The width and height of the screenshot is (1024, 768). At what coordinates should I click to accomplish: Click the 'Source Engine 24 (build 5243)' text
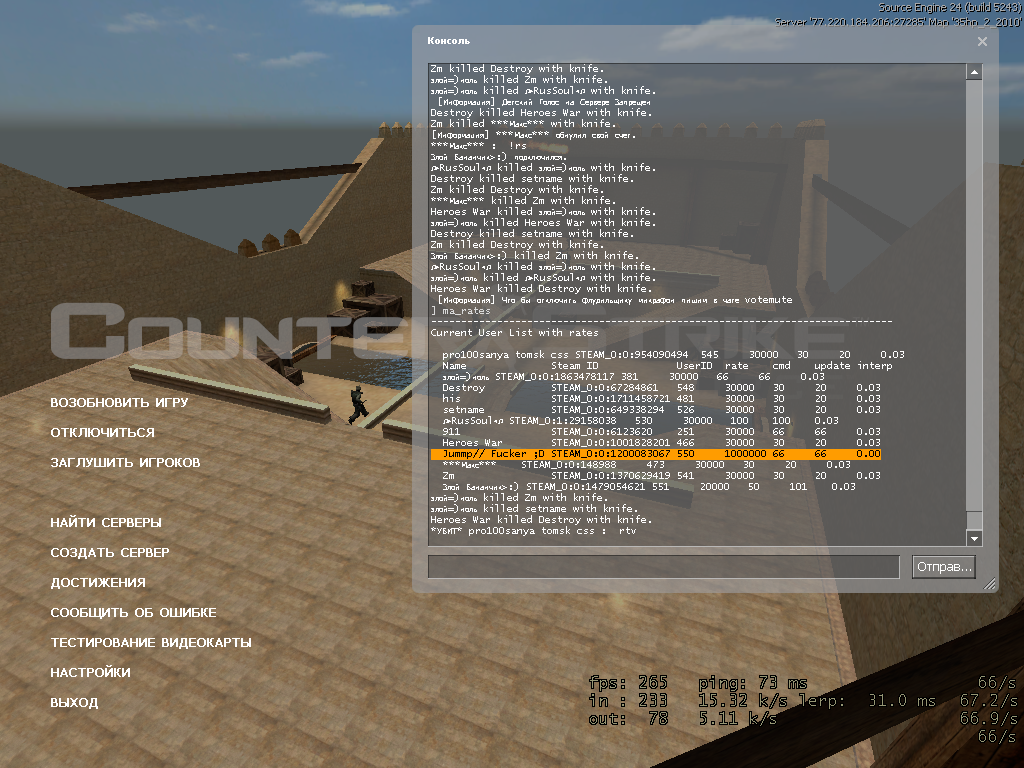[x=950, y=8]
